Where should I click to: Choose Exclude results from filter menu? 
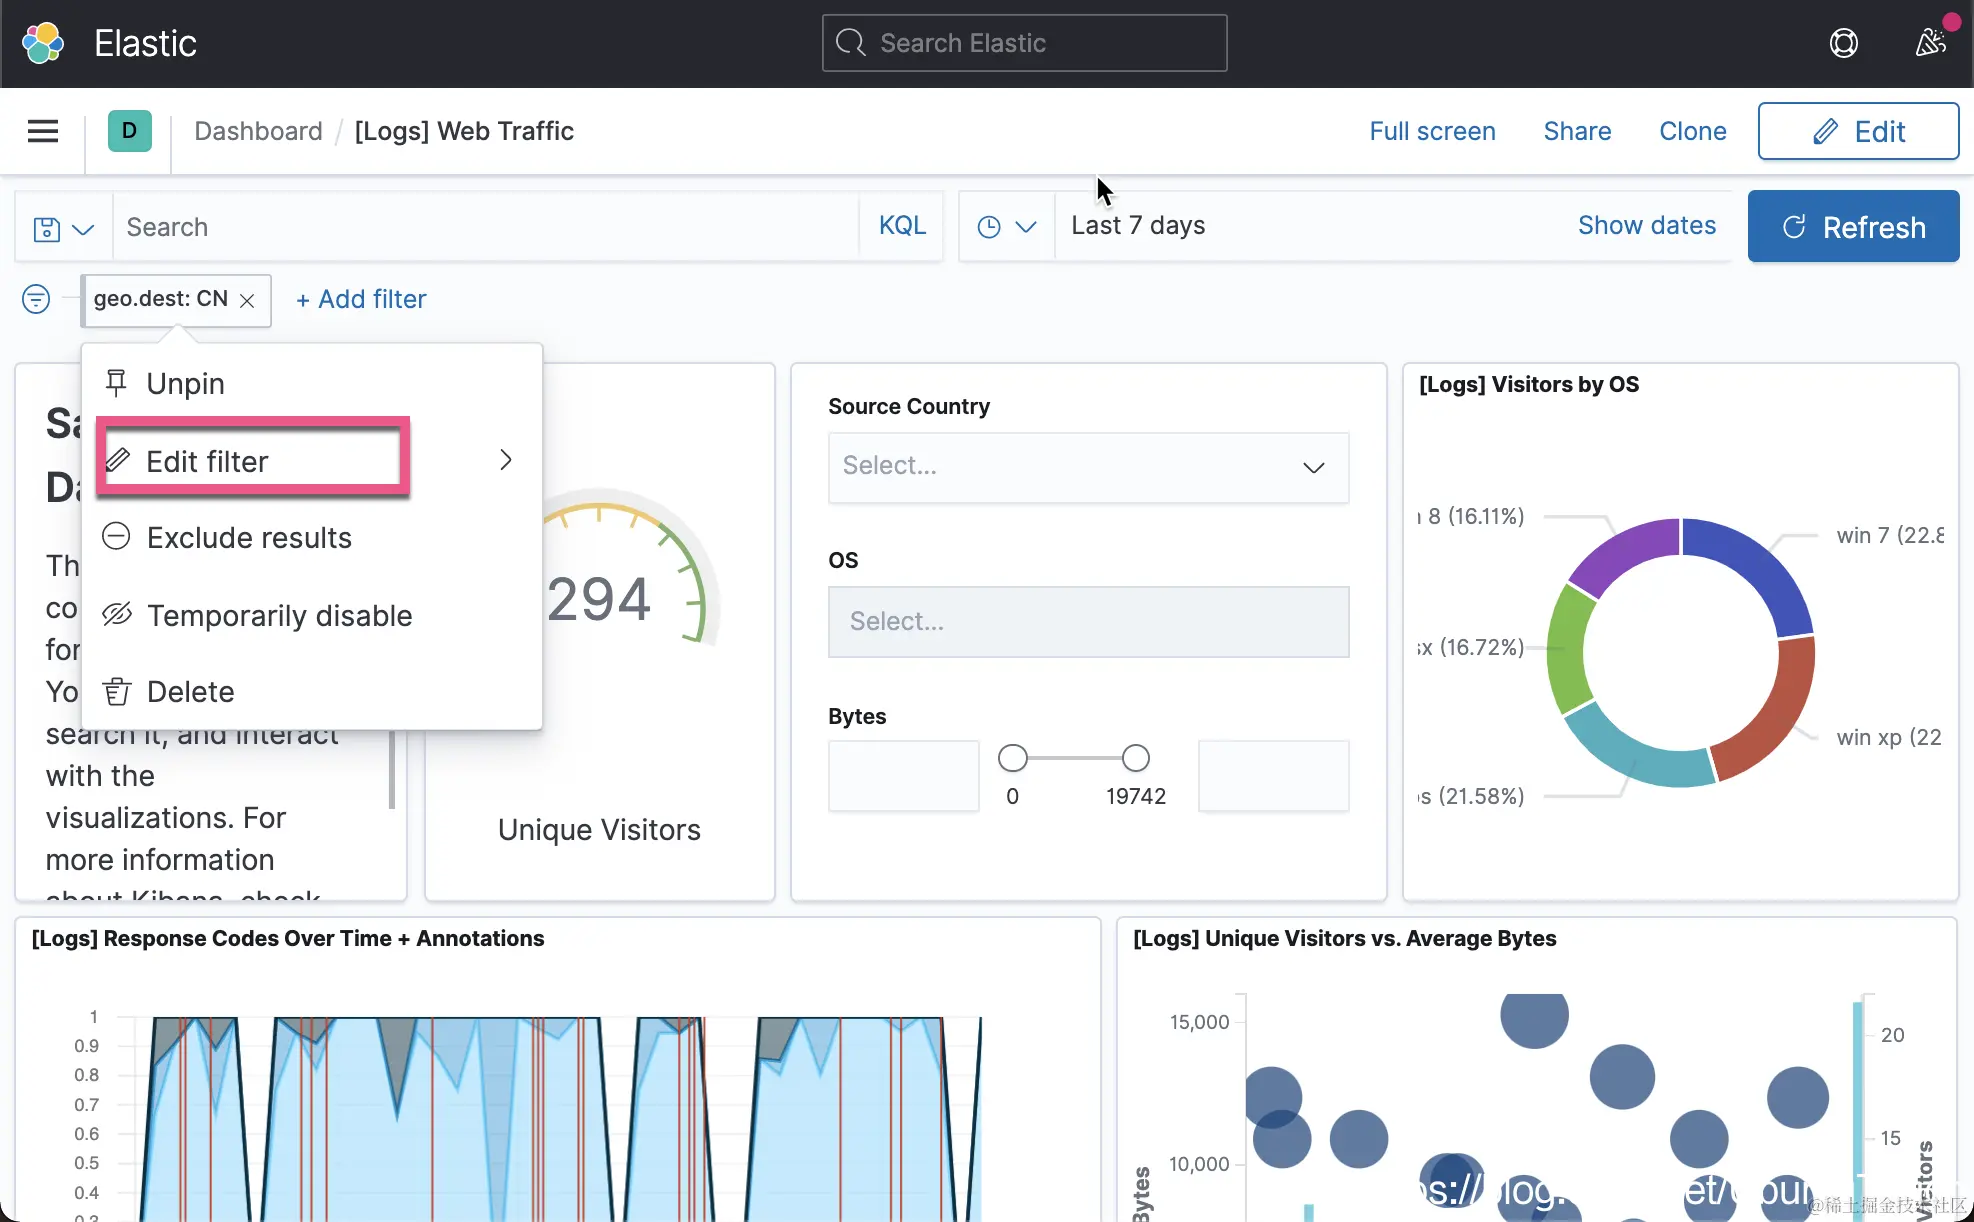pos(249,538)
